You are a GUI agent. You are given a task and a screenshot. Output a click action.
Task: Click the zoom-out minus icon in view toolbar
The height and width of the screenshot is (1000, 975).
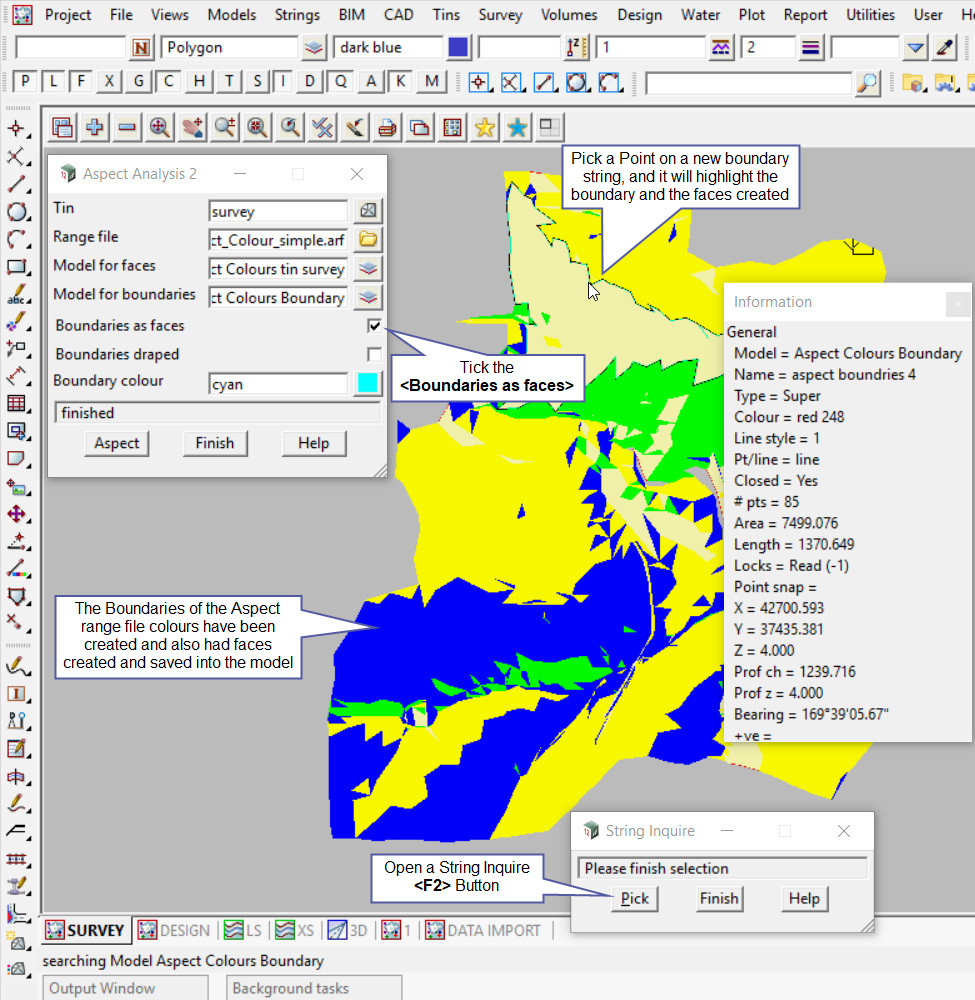tap(127, 127)
